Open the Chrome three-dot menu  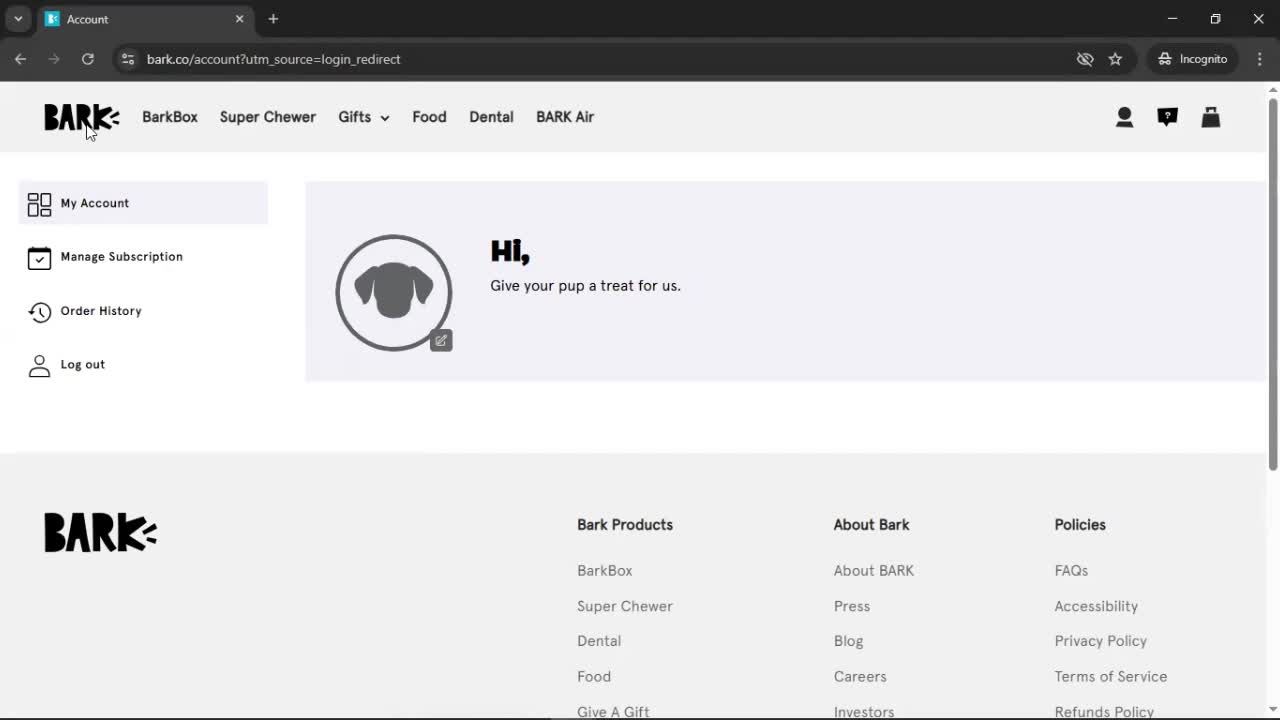(1259, 59)
